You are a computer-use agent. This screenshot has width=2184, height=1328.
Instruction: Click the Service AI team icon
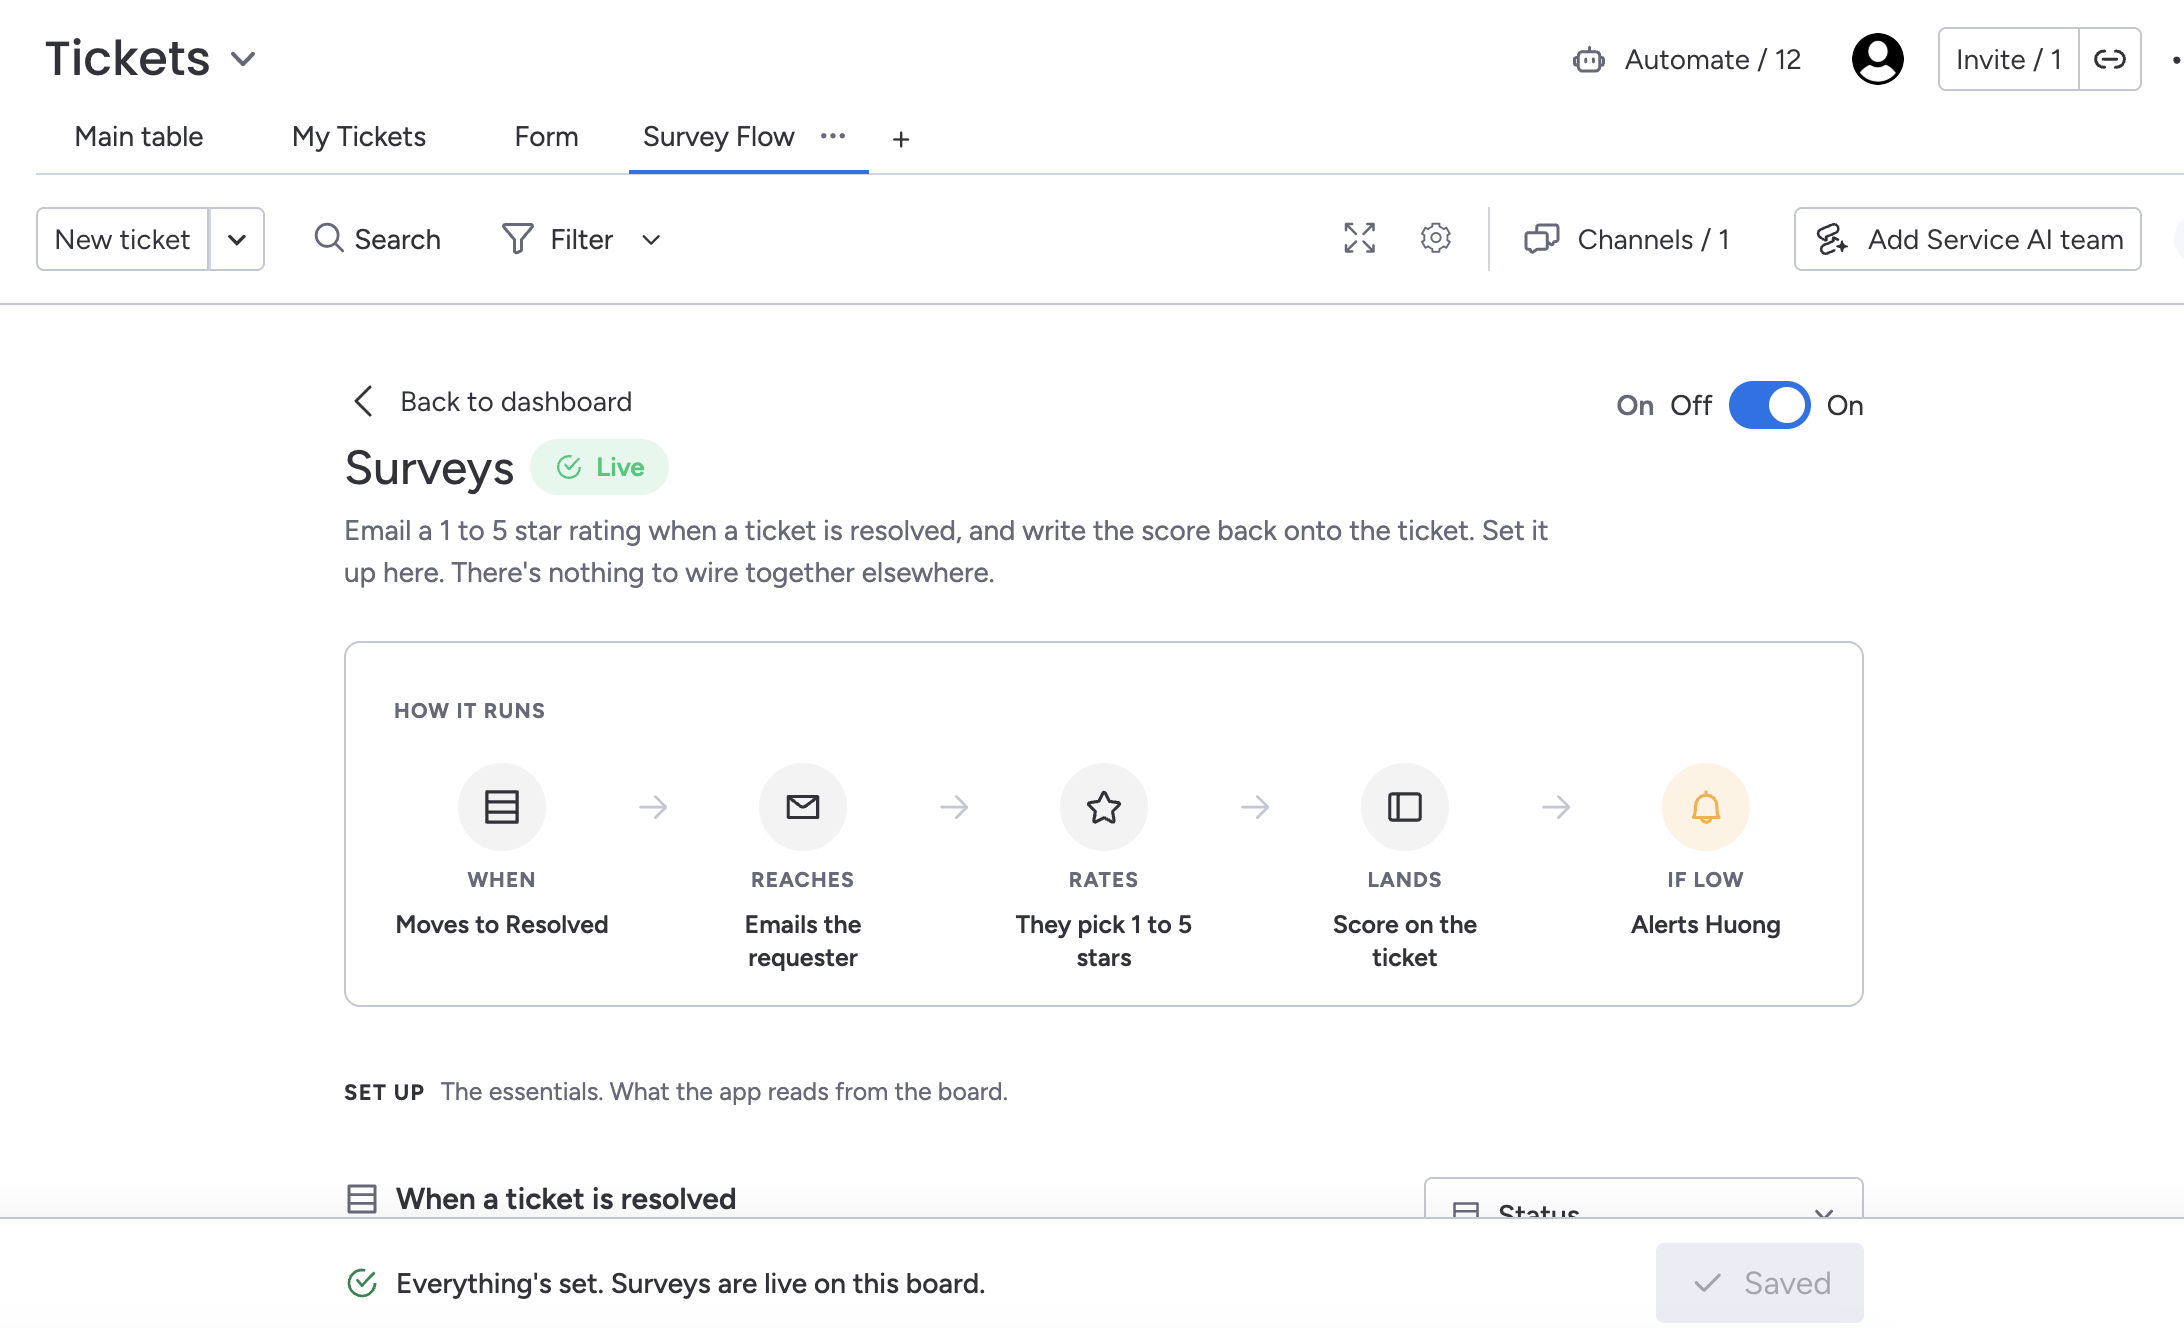[1832, 239]
